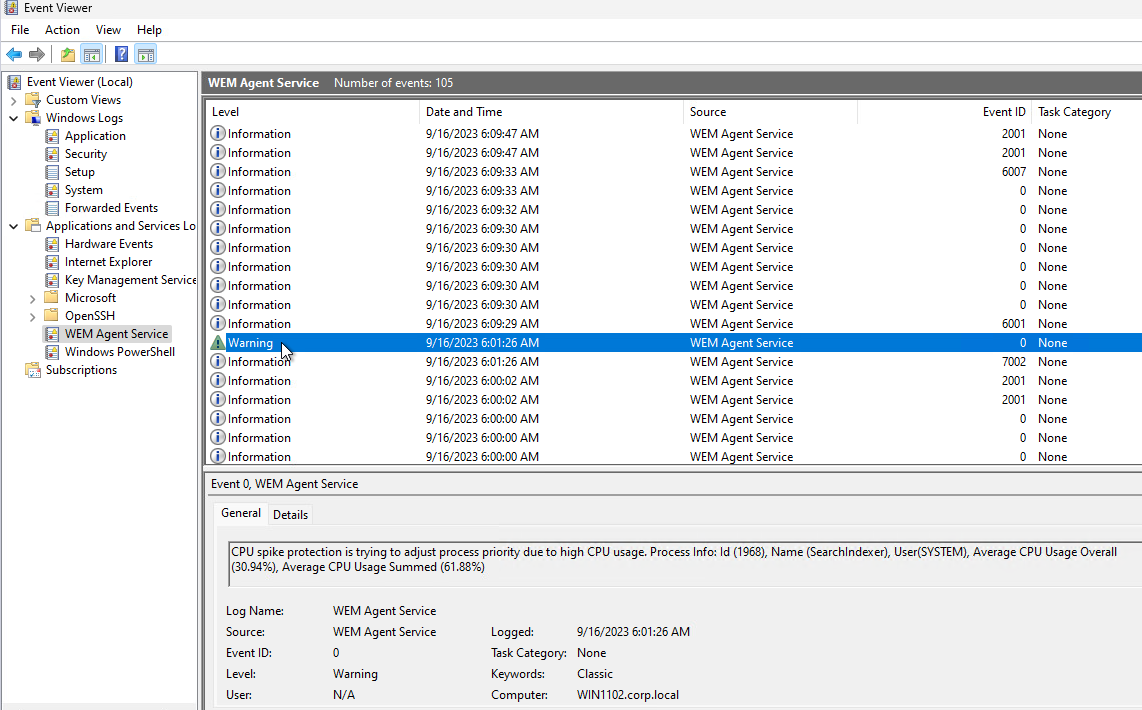Image resolution: width=1142 pixels, height=710 pixels.
Task: Select the event with ID 6001
Action: (x=674, y=324)
